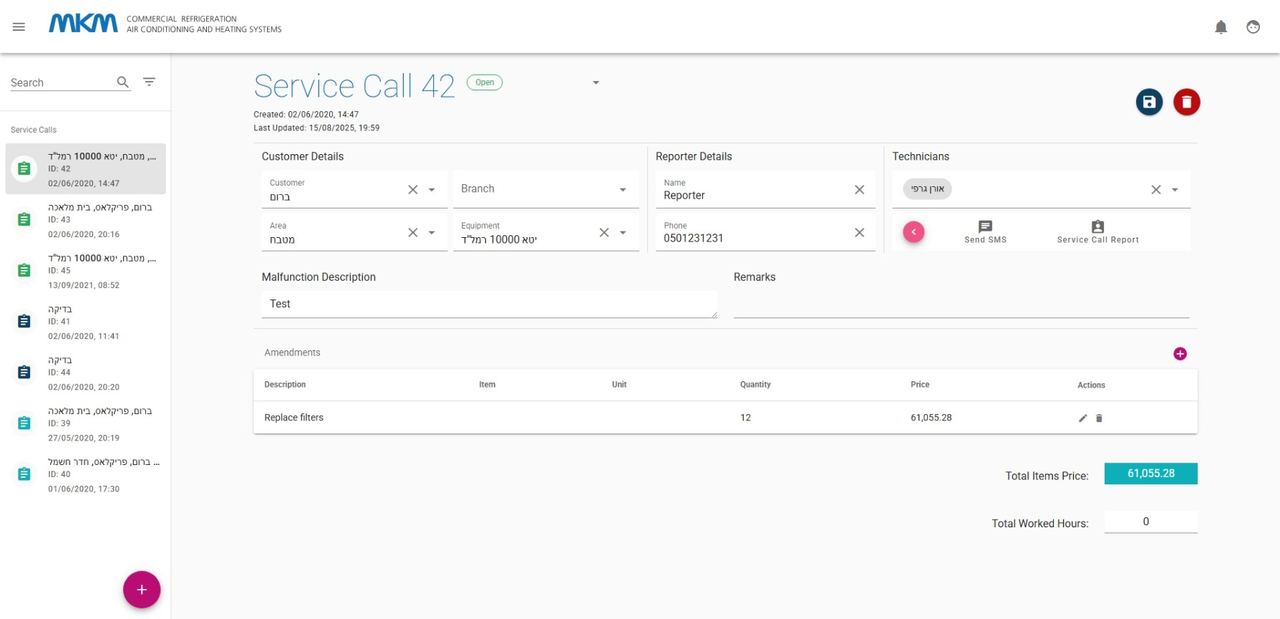Clear the Equipment field

[604, 233]
